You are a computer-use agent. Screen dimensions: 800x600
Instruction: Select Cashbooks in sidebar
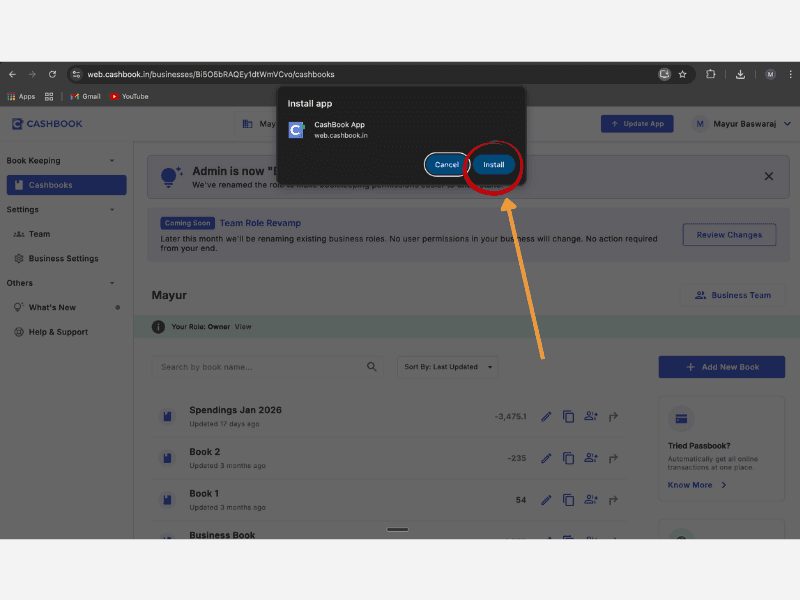coord(66,185)
